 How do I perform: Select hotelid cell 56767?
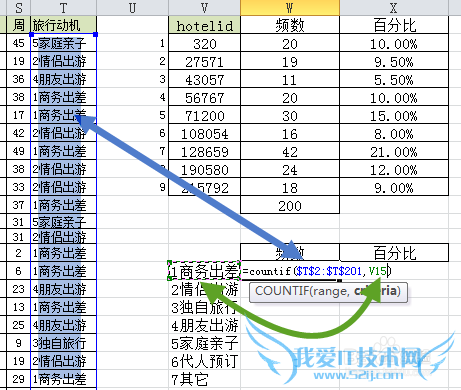tap(204, 97)
